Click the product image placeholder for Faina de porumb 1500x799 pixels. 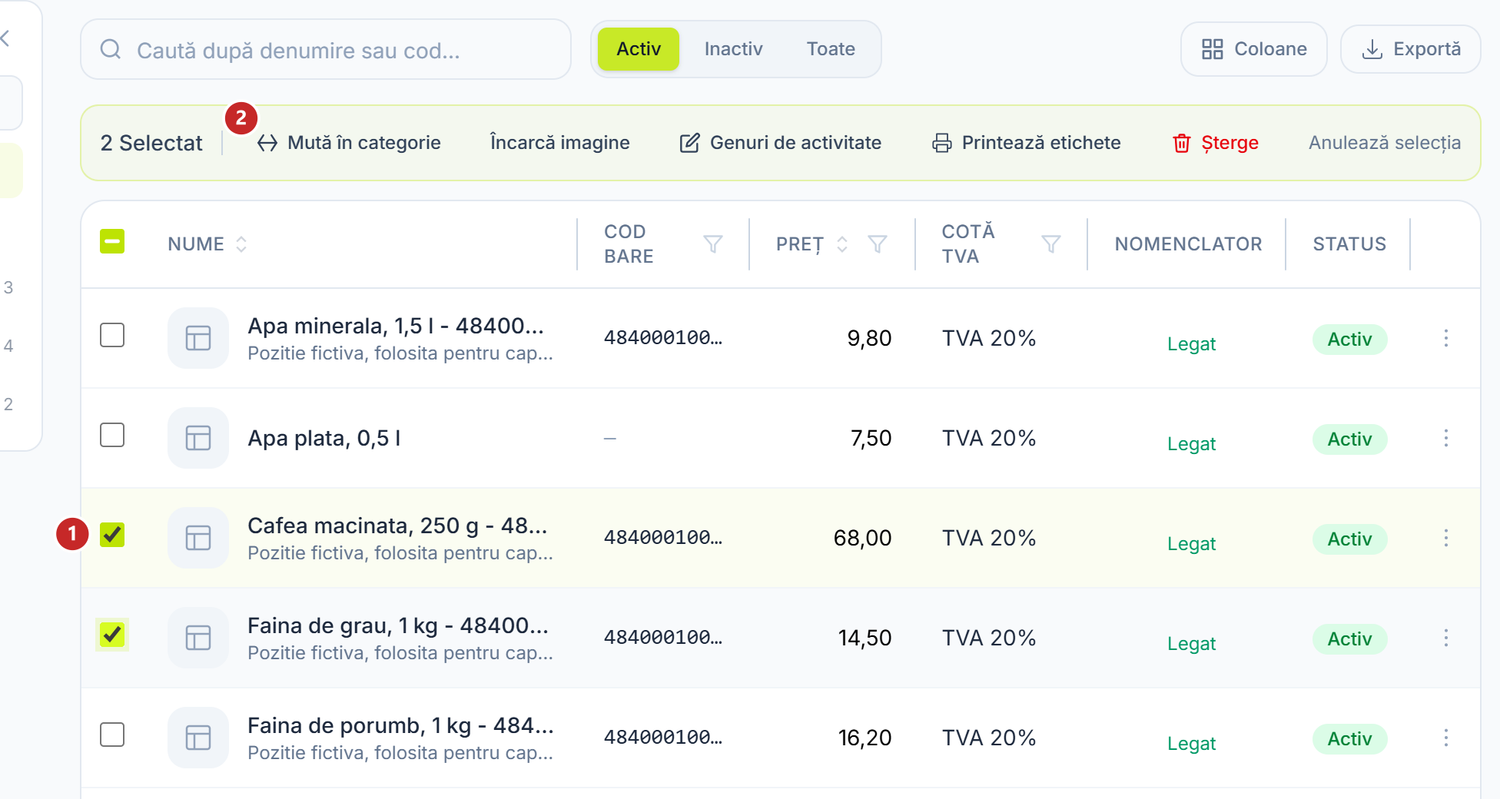(198, 738)
